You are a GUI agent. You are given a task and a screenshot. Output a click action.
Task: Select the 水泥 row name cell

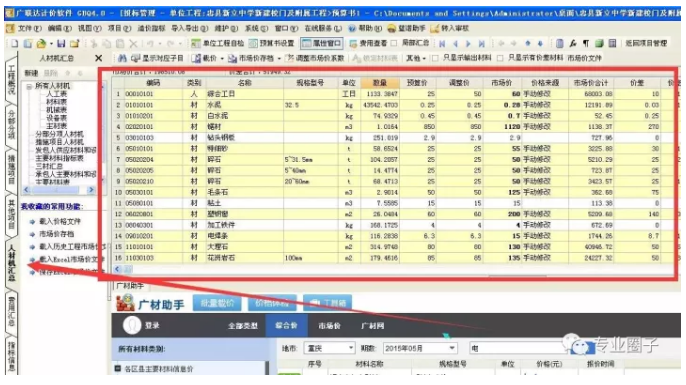(245, 105)
